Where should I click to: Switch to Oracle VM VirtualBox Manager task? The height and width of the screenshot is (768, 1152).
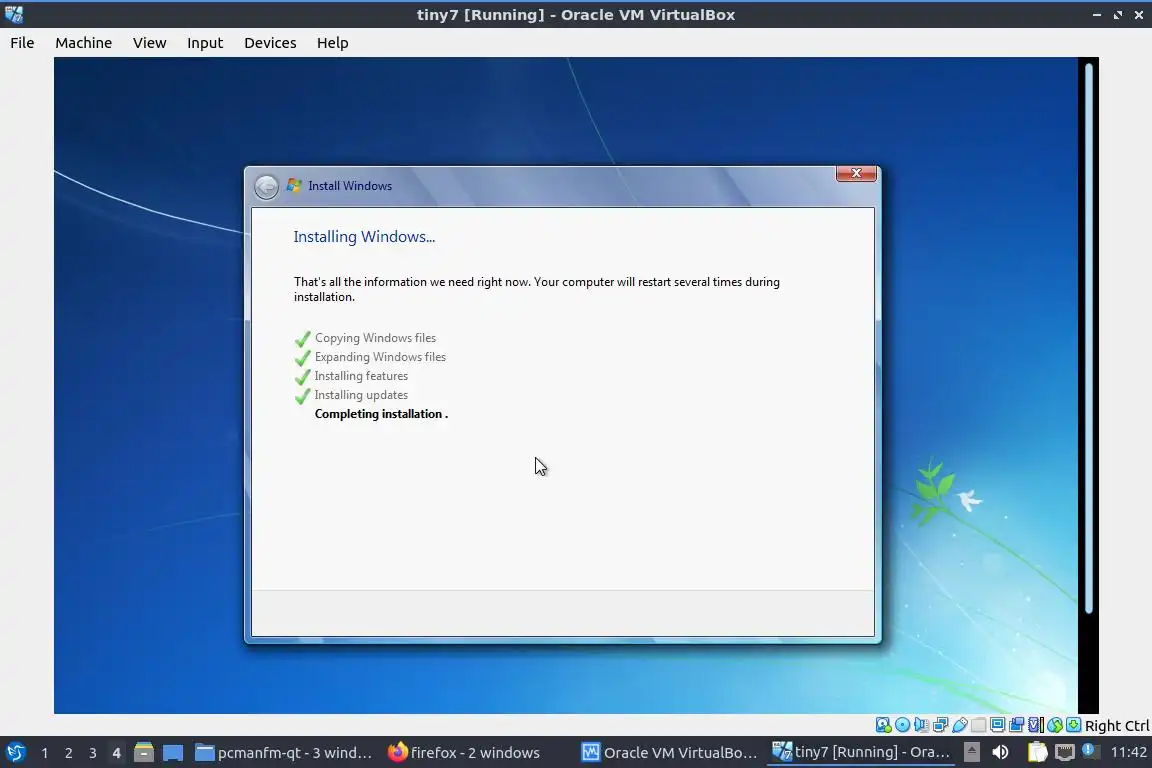click(669, 753)
